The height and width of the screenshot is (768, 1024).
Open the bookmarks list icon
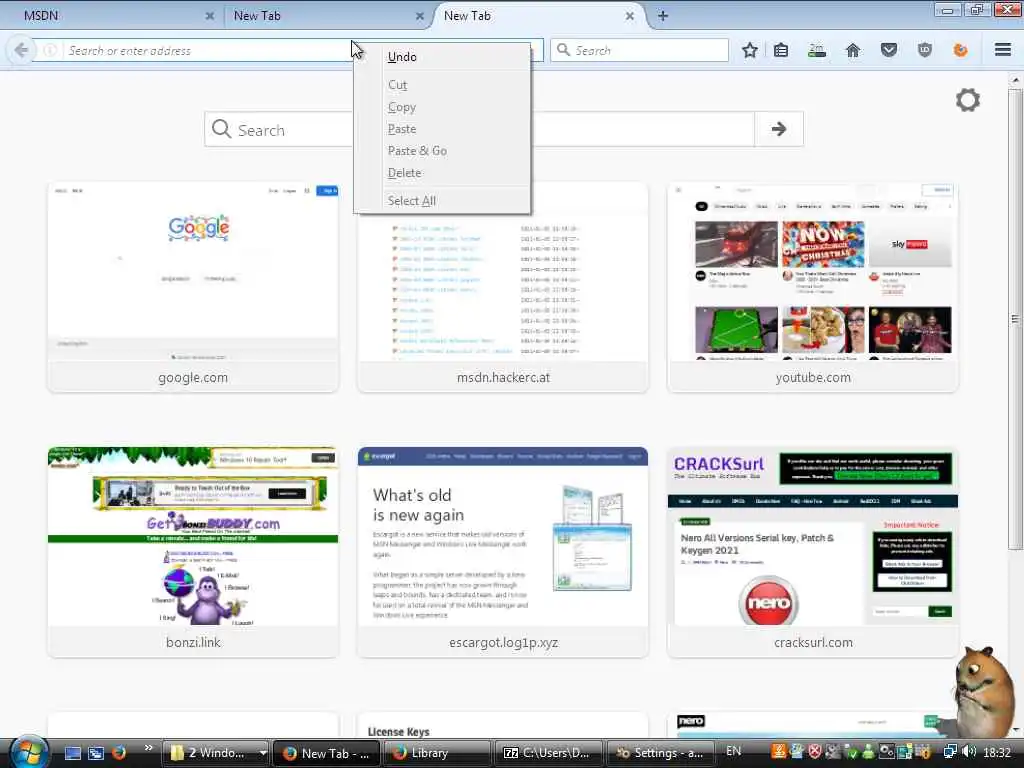pos(781,50)
